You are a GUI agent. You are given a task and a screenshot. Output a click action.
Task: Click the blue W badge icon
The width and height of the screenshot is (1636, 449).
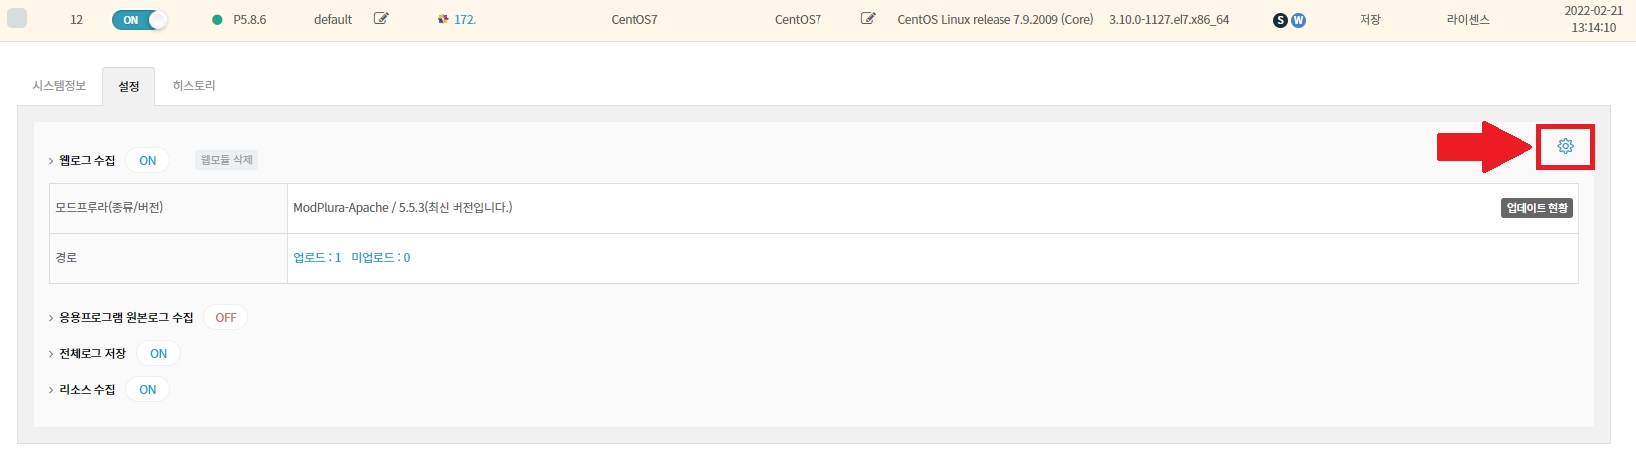click(1298, 20)
